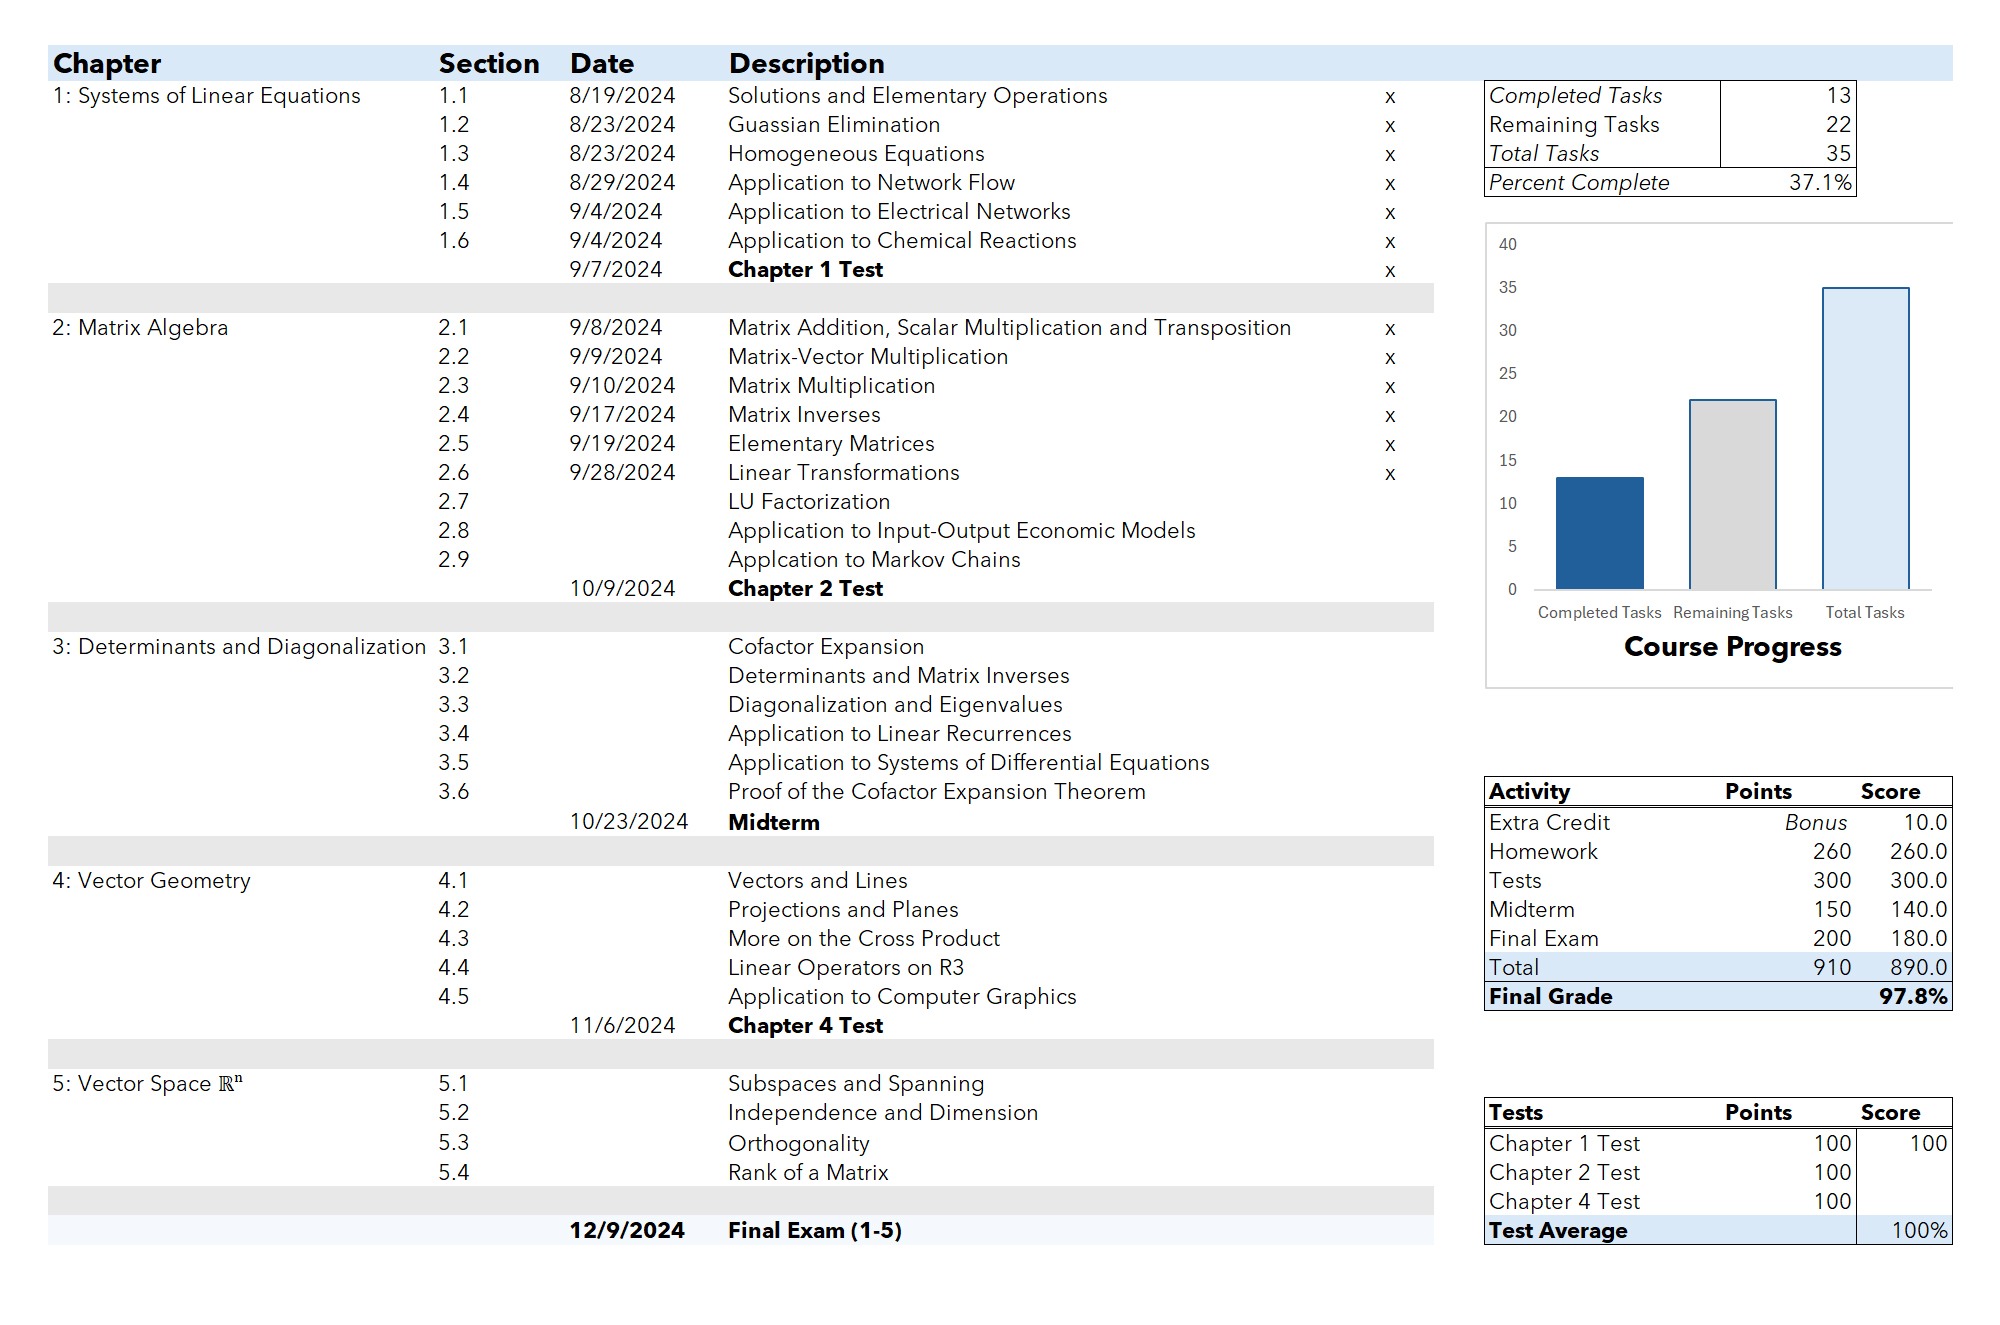Click section number 2.7

tap(453, 502)
